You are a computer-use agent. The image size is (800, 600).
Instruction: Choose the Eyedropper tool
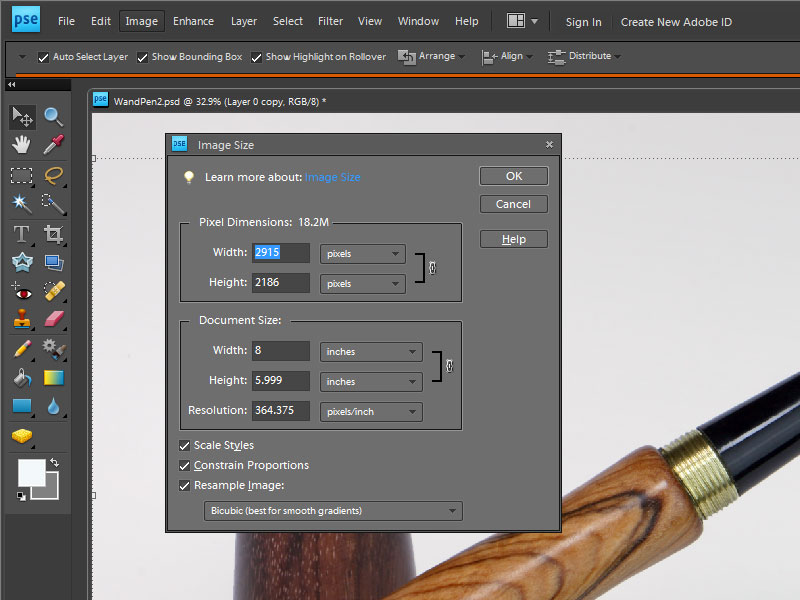coord(53,145)
